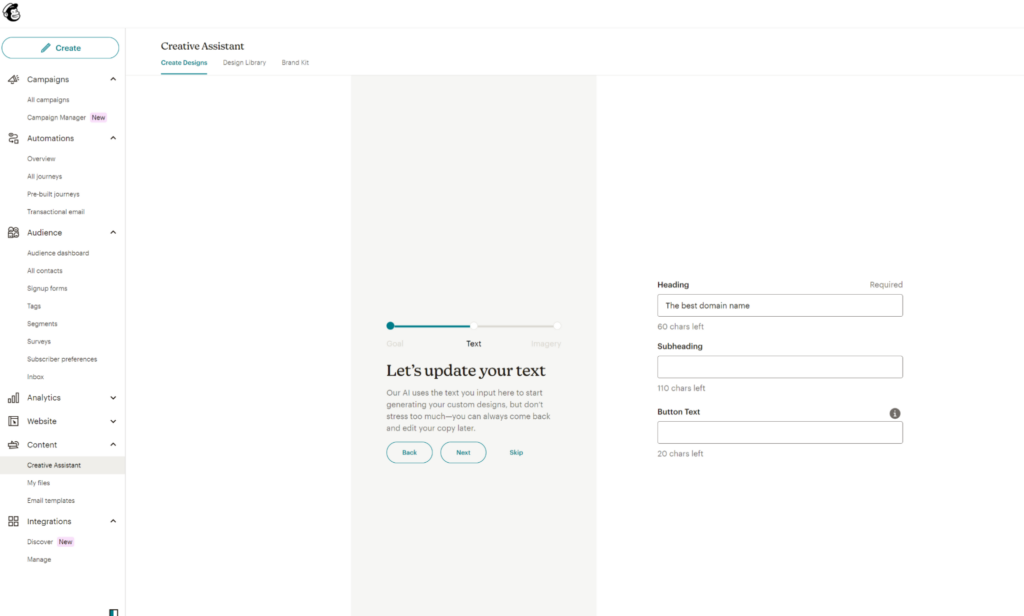Click the Integrations grid icon
This screenshot has width=1024, height=616.
(14, 521)
